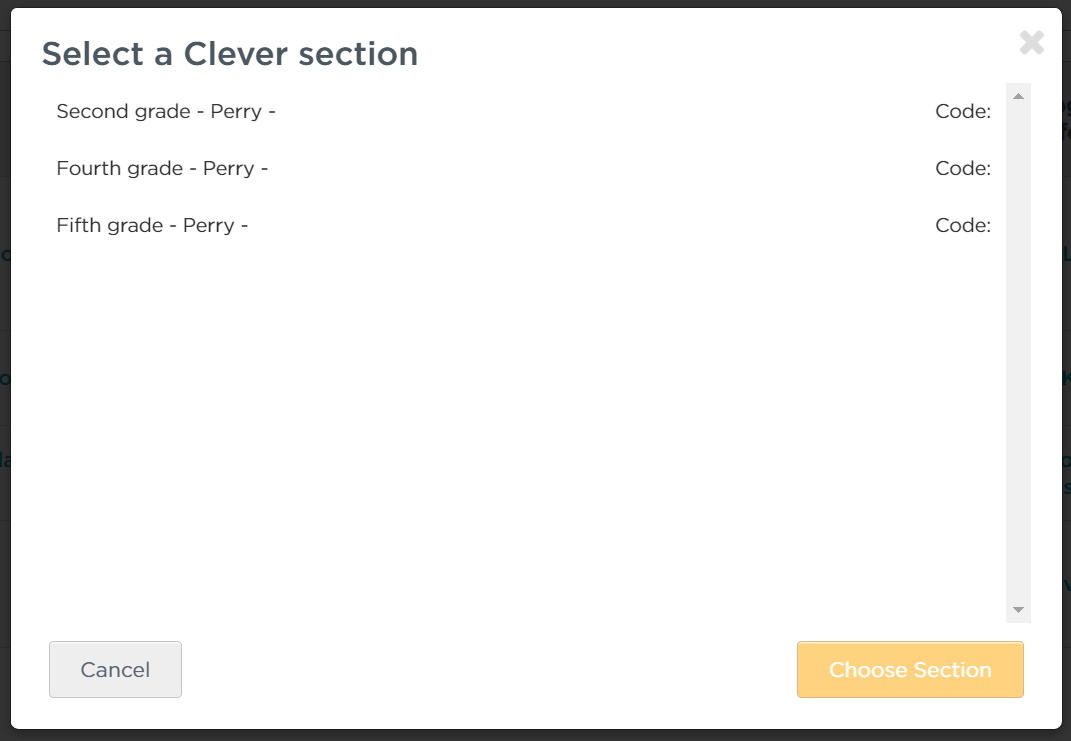Close the Select a Clever section dialog
Viewport: 1071px width, 741px height.
pyautogui.click(x=1031, y=42)
